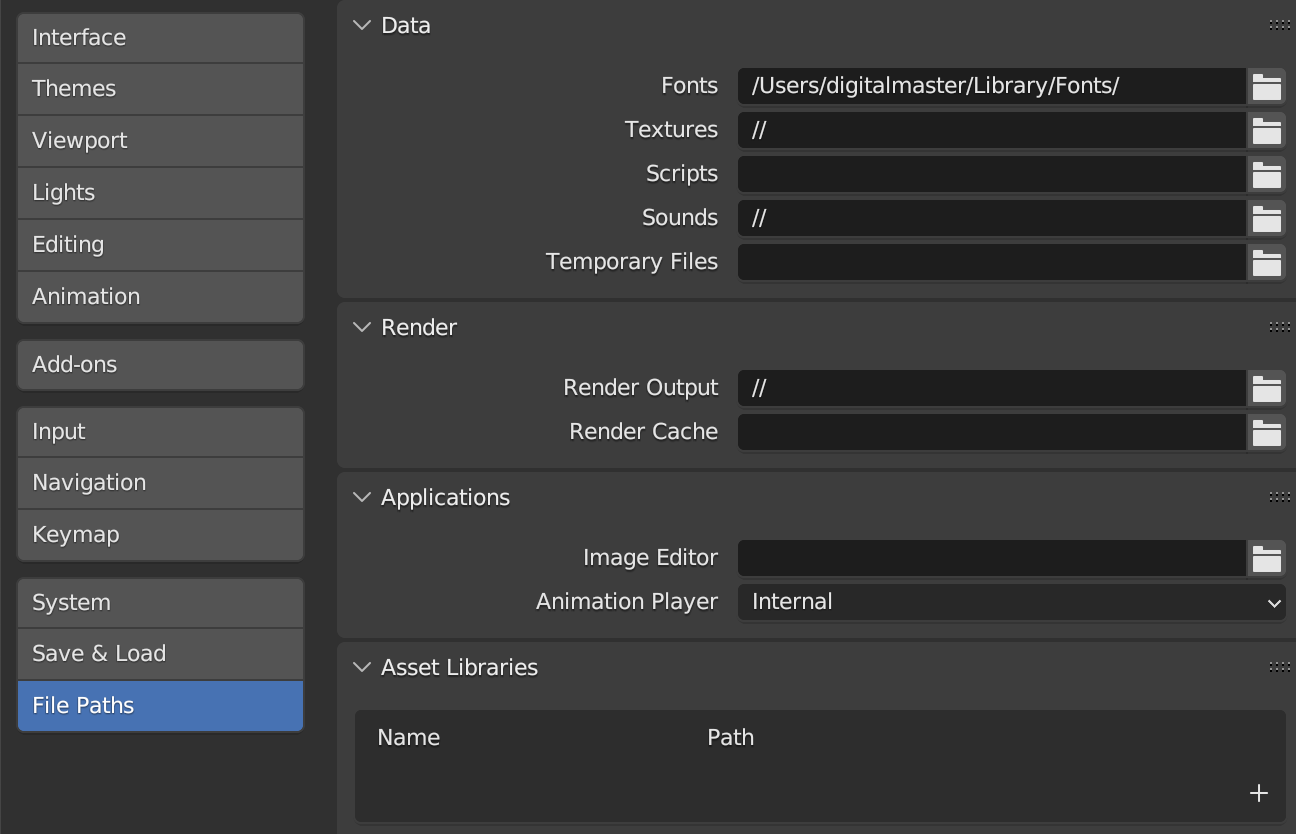Add a new asset library with the plus button

point(1258,793)
